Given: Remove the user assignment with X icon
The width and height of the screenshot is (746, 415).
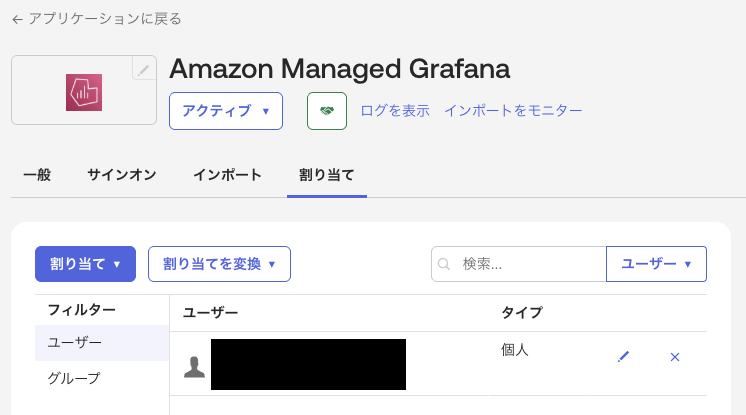Looking at the screenshot, I should tap(675, 356).
